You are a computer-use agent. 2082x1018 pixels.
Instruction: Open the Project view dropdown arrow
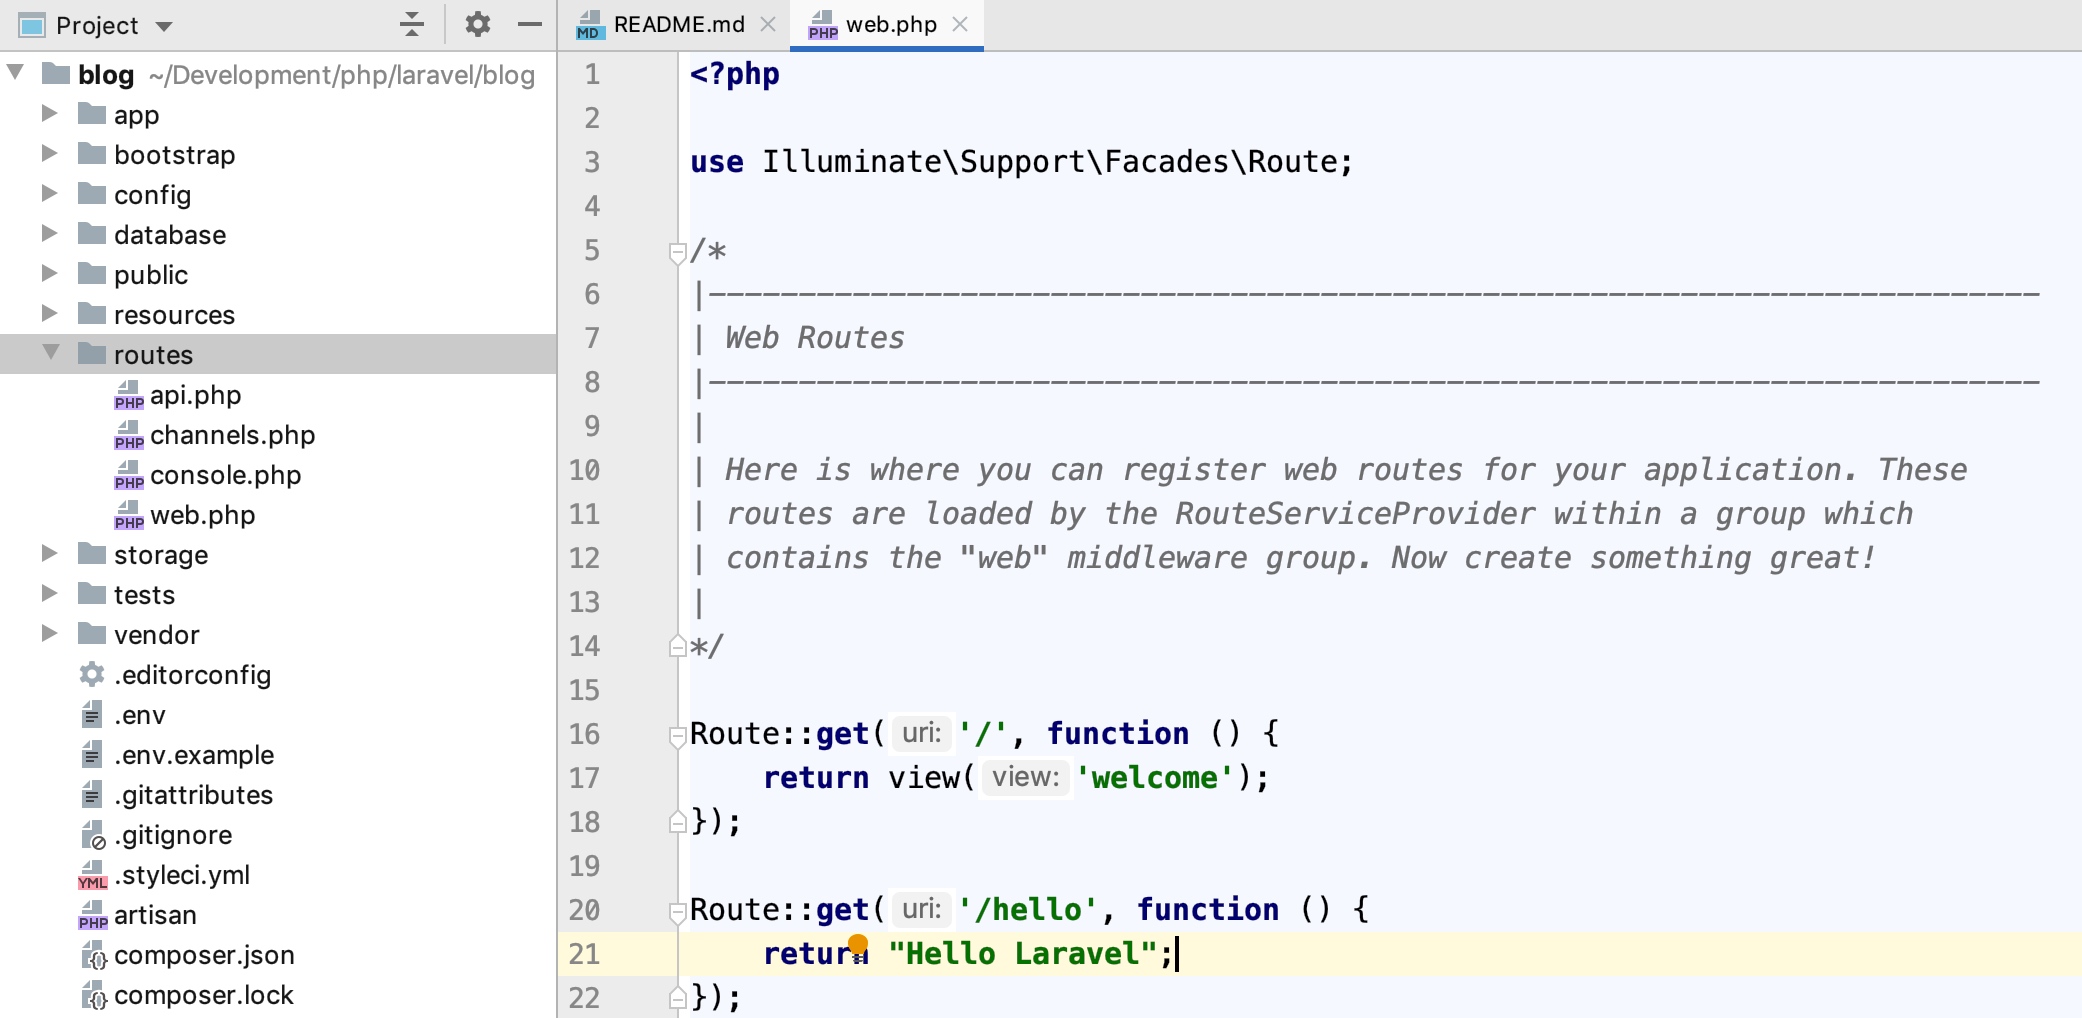[x=165, y=26]
